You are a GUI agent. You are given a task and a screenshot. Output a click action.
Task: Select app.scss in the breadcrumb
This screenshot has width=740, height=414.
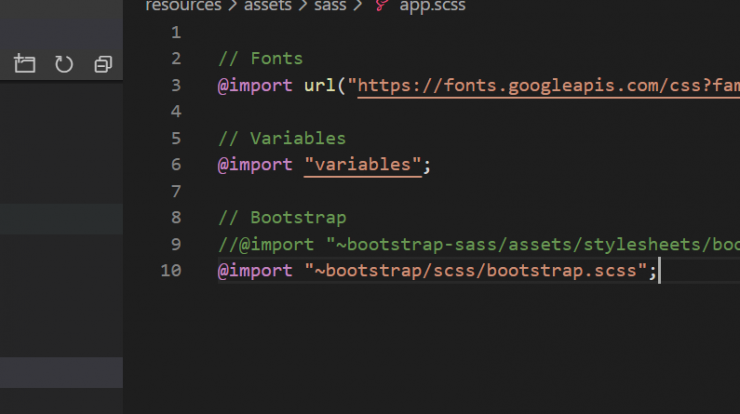tap(432, 6)
